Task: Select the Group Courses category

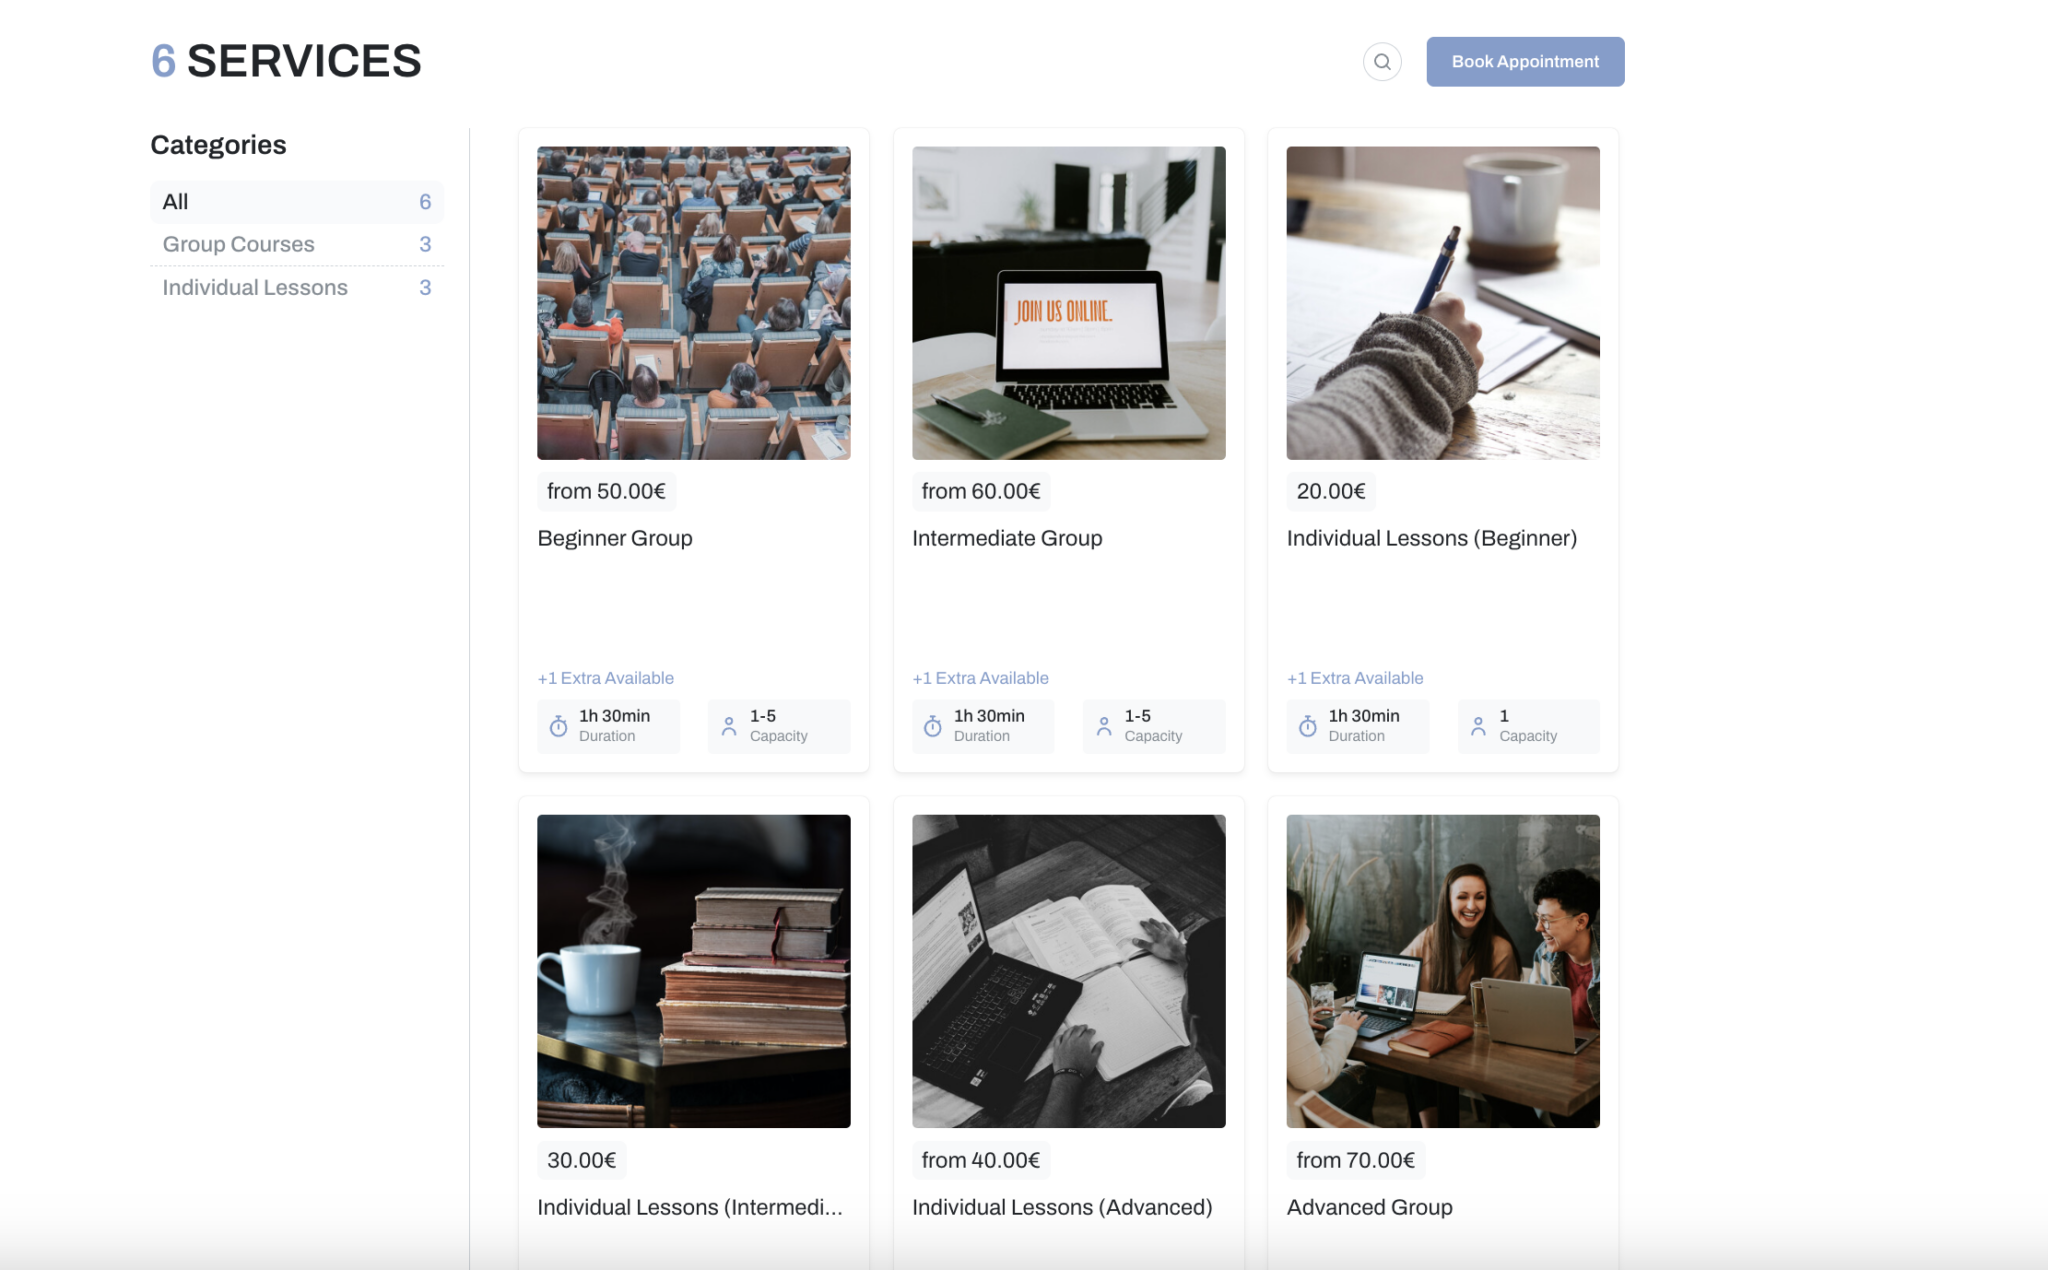Action: point(238,243)
